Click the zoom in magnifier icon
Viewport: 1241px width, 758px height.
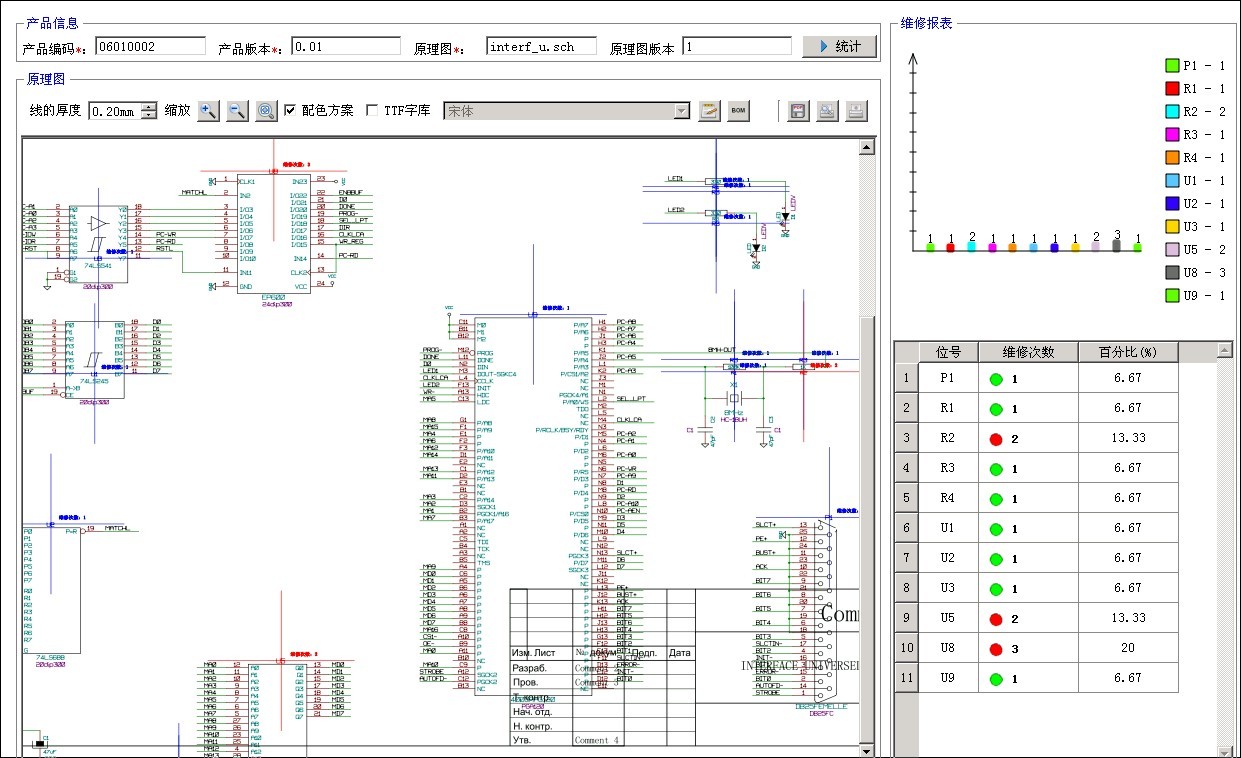(x=208, y=111)
